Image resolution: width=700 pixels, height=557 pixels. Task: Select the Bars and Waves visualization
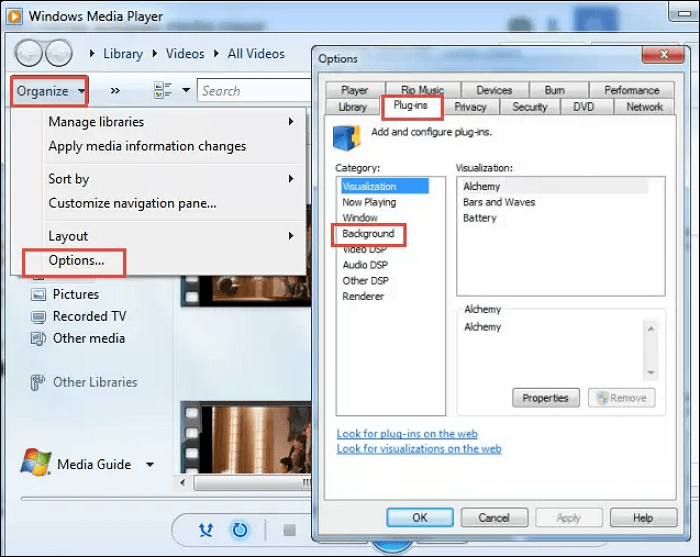[499, 202]
